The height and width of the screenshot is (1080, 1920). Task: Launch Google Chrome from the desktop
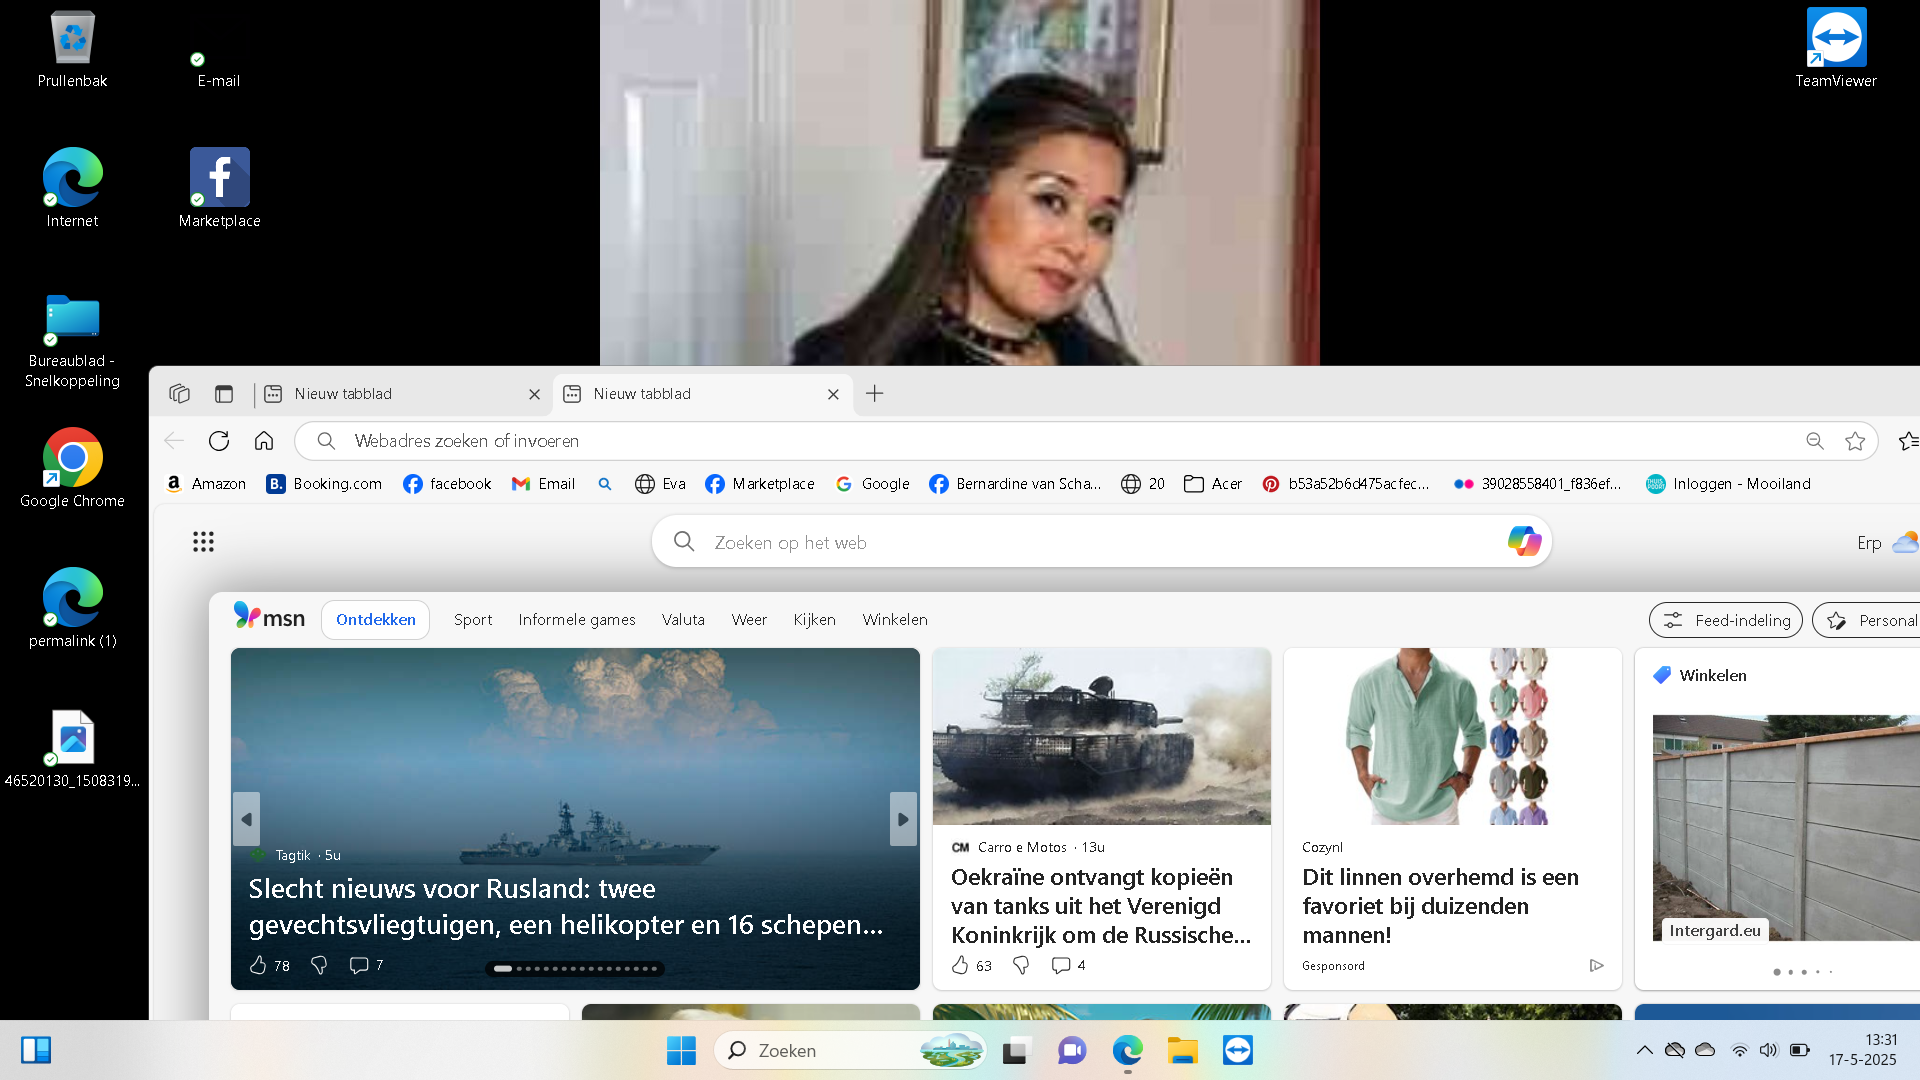[72, 469]
